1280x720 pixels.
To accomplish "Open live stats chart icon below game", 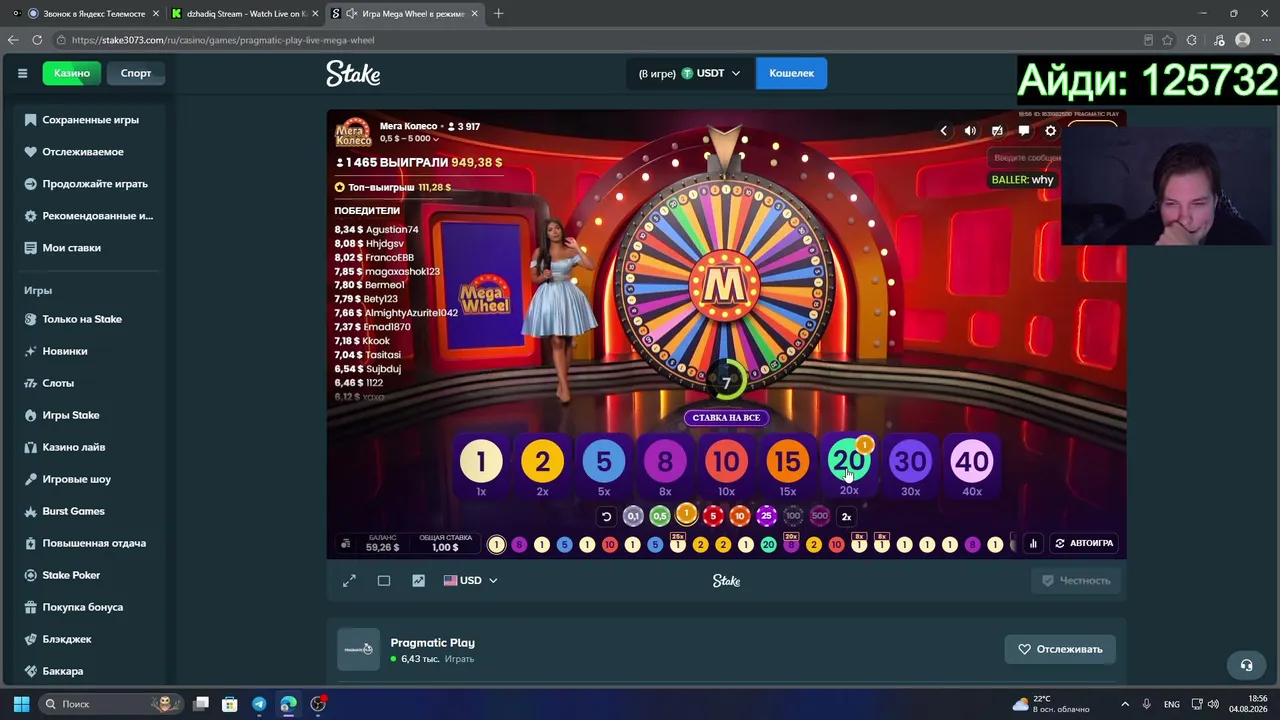I will pyautogui.click(x=418, y=581).
